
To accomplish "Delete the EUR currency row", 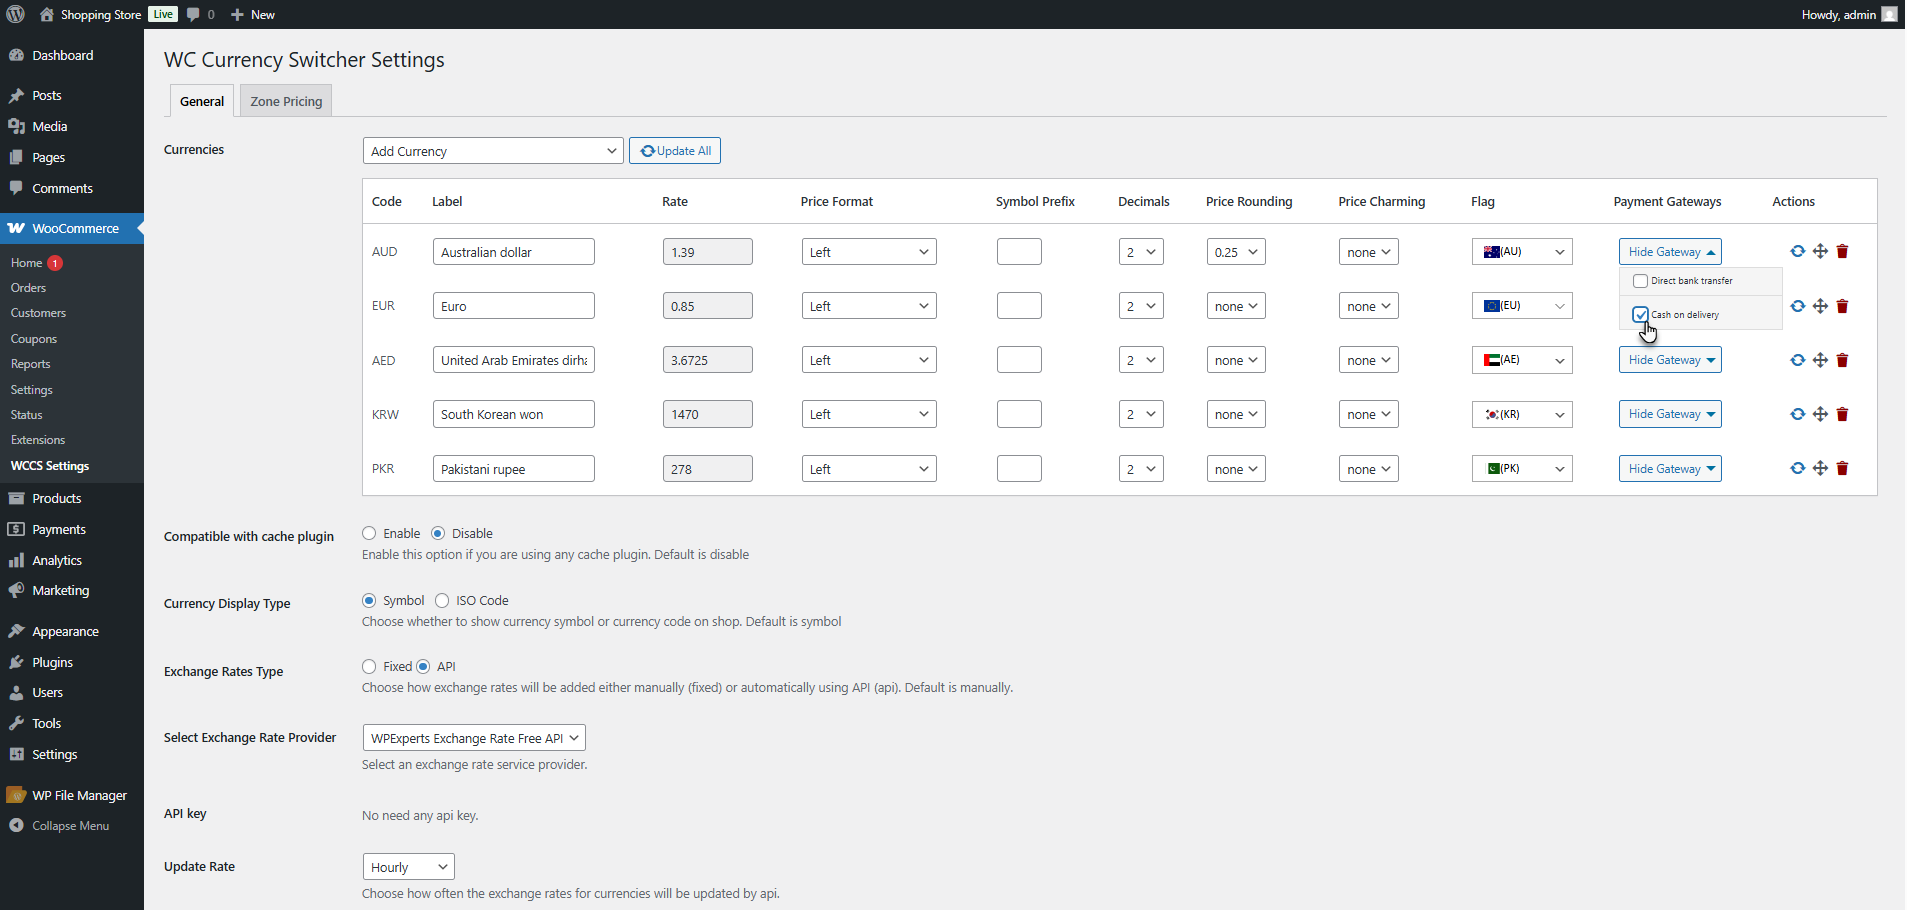I will click(x=1842, y=306).
